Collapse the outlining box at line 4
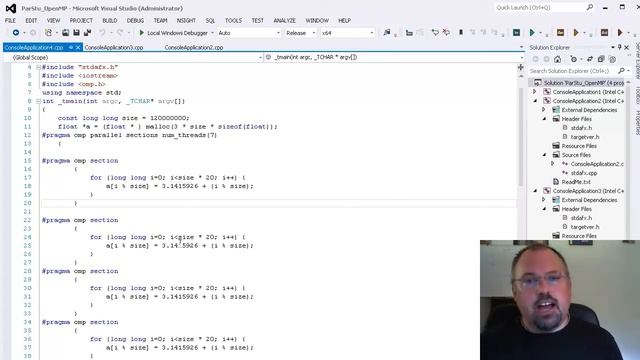640x360 pixels. 38,67
